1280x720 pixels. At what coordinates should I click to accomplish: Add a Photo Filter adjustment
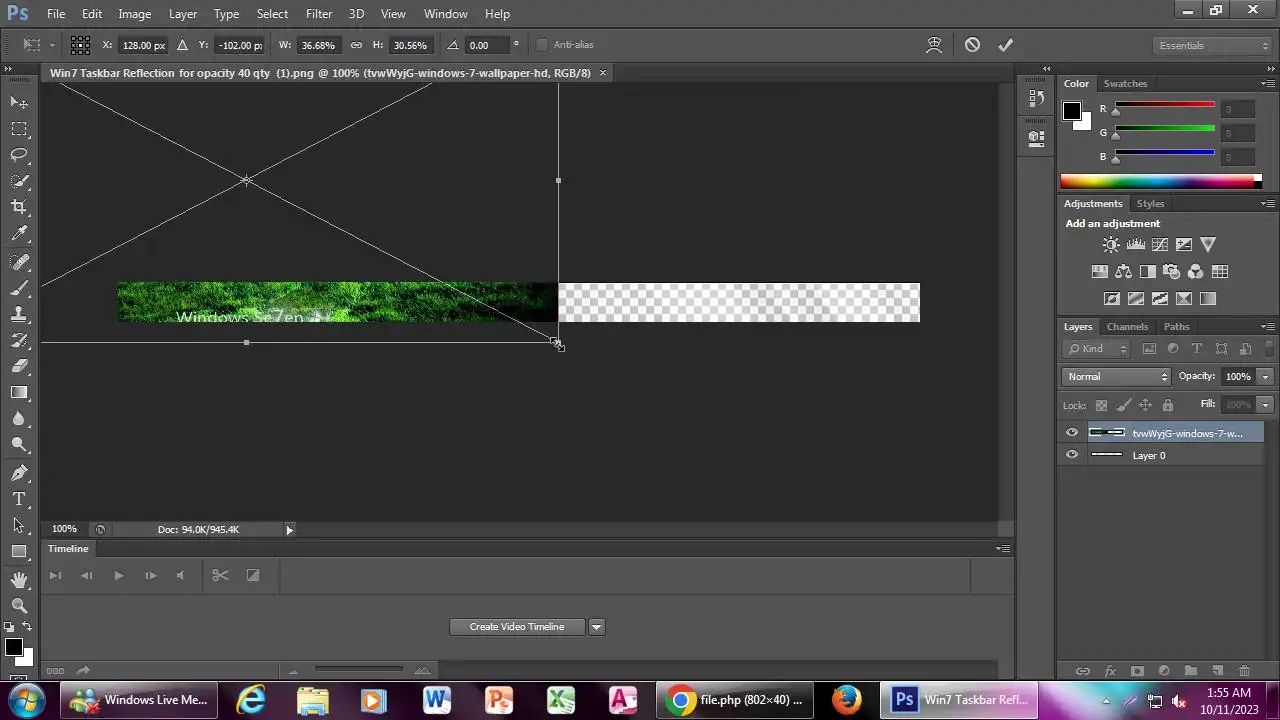[x=1172, y=272]
